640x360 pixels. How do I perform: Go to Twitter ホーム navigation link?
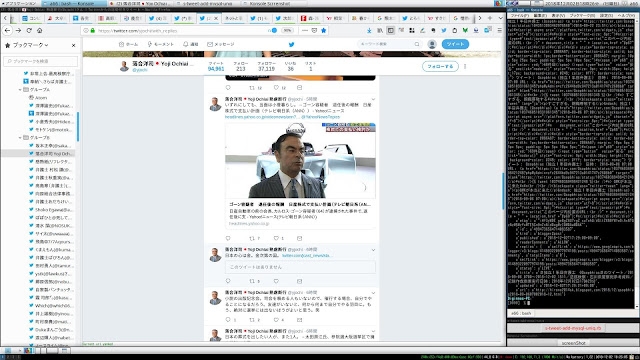(x=128, y=44)
